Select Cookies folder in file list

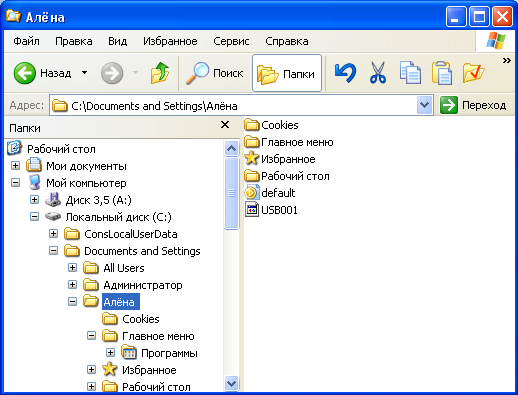tap(271, 125)
